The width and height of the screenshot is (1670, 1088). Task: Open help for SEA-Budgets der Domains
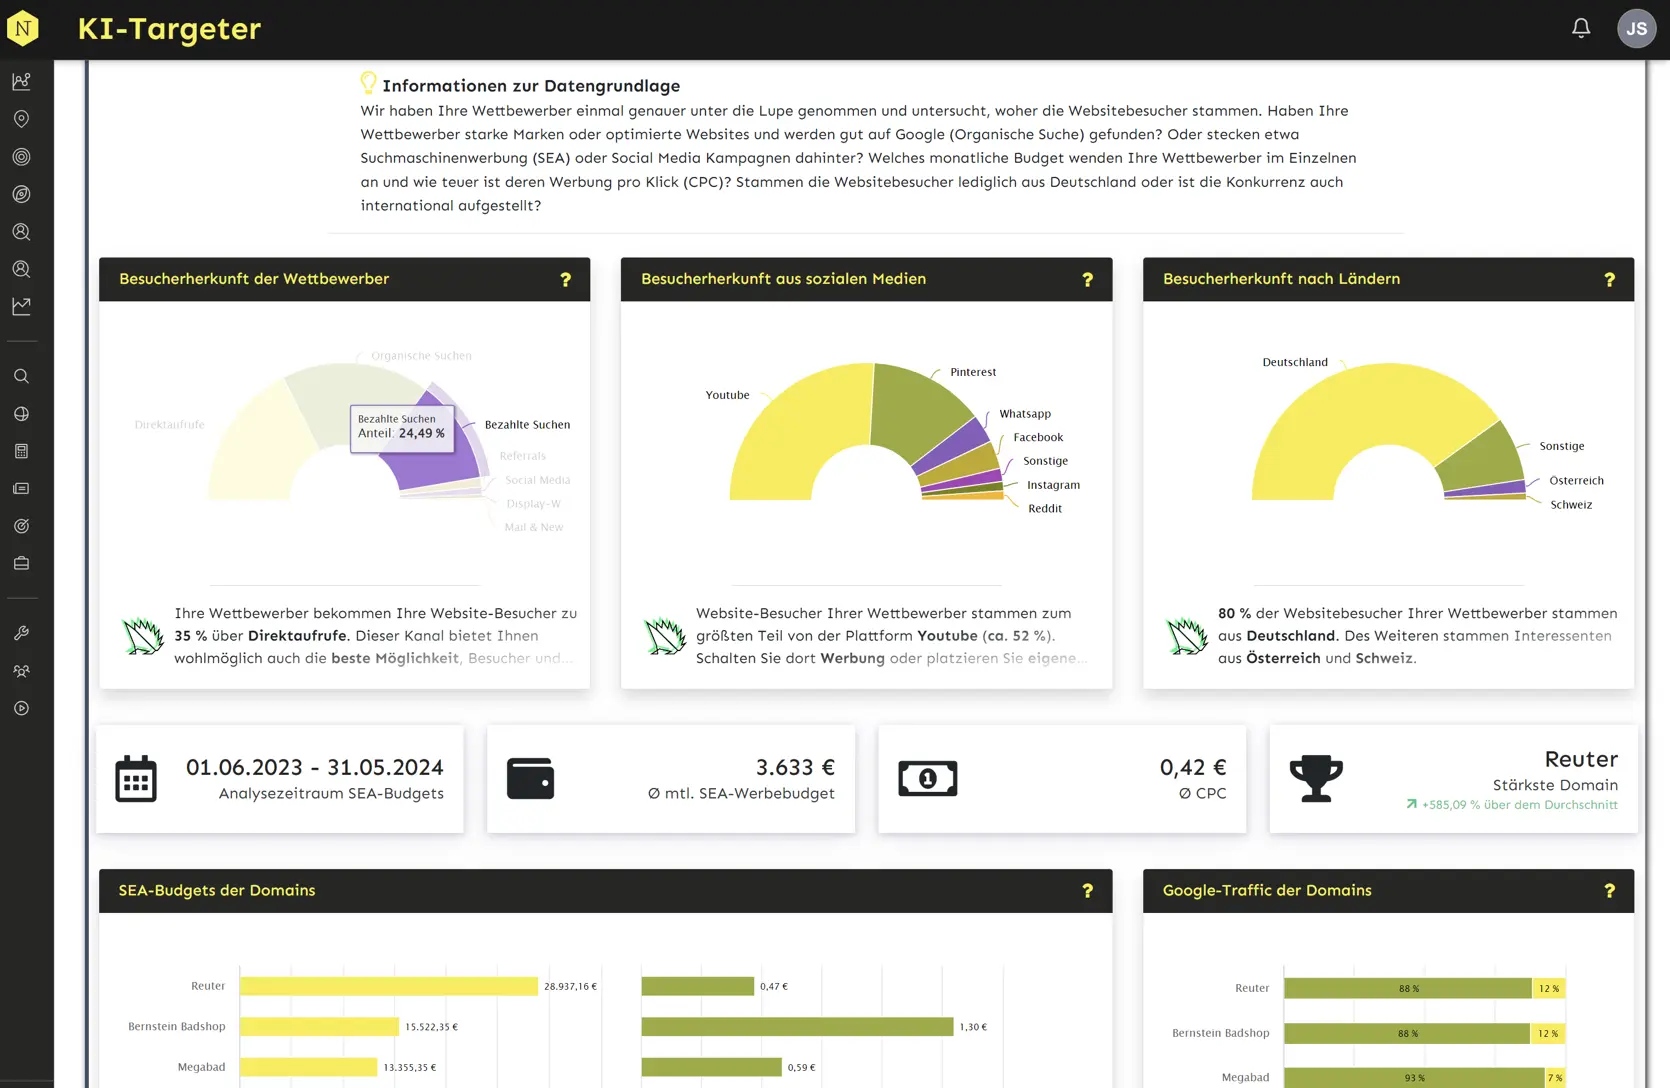click(x=1088, y=891)
